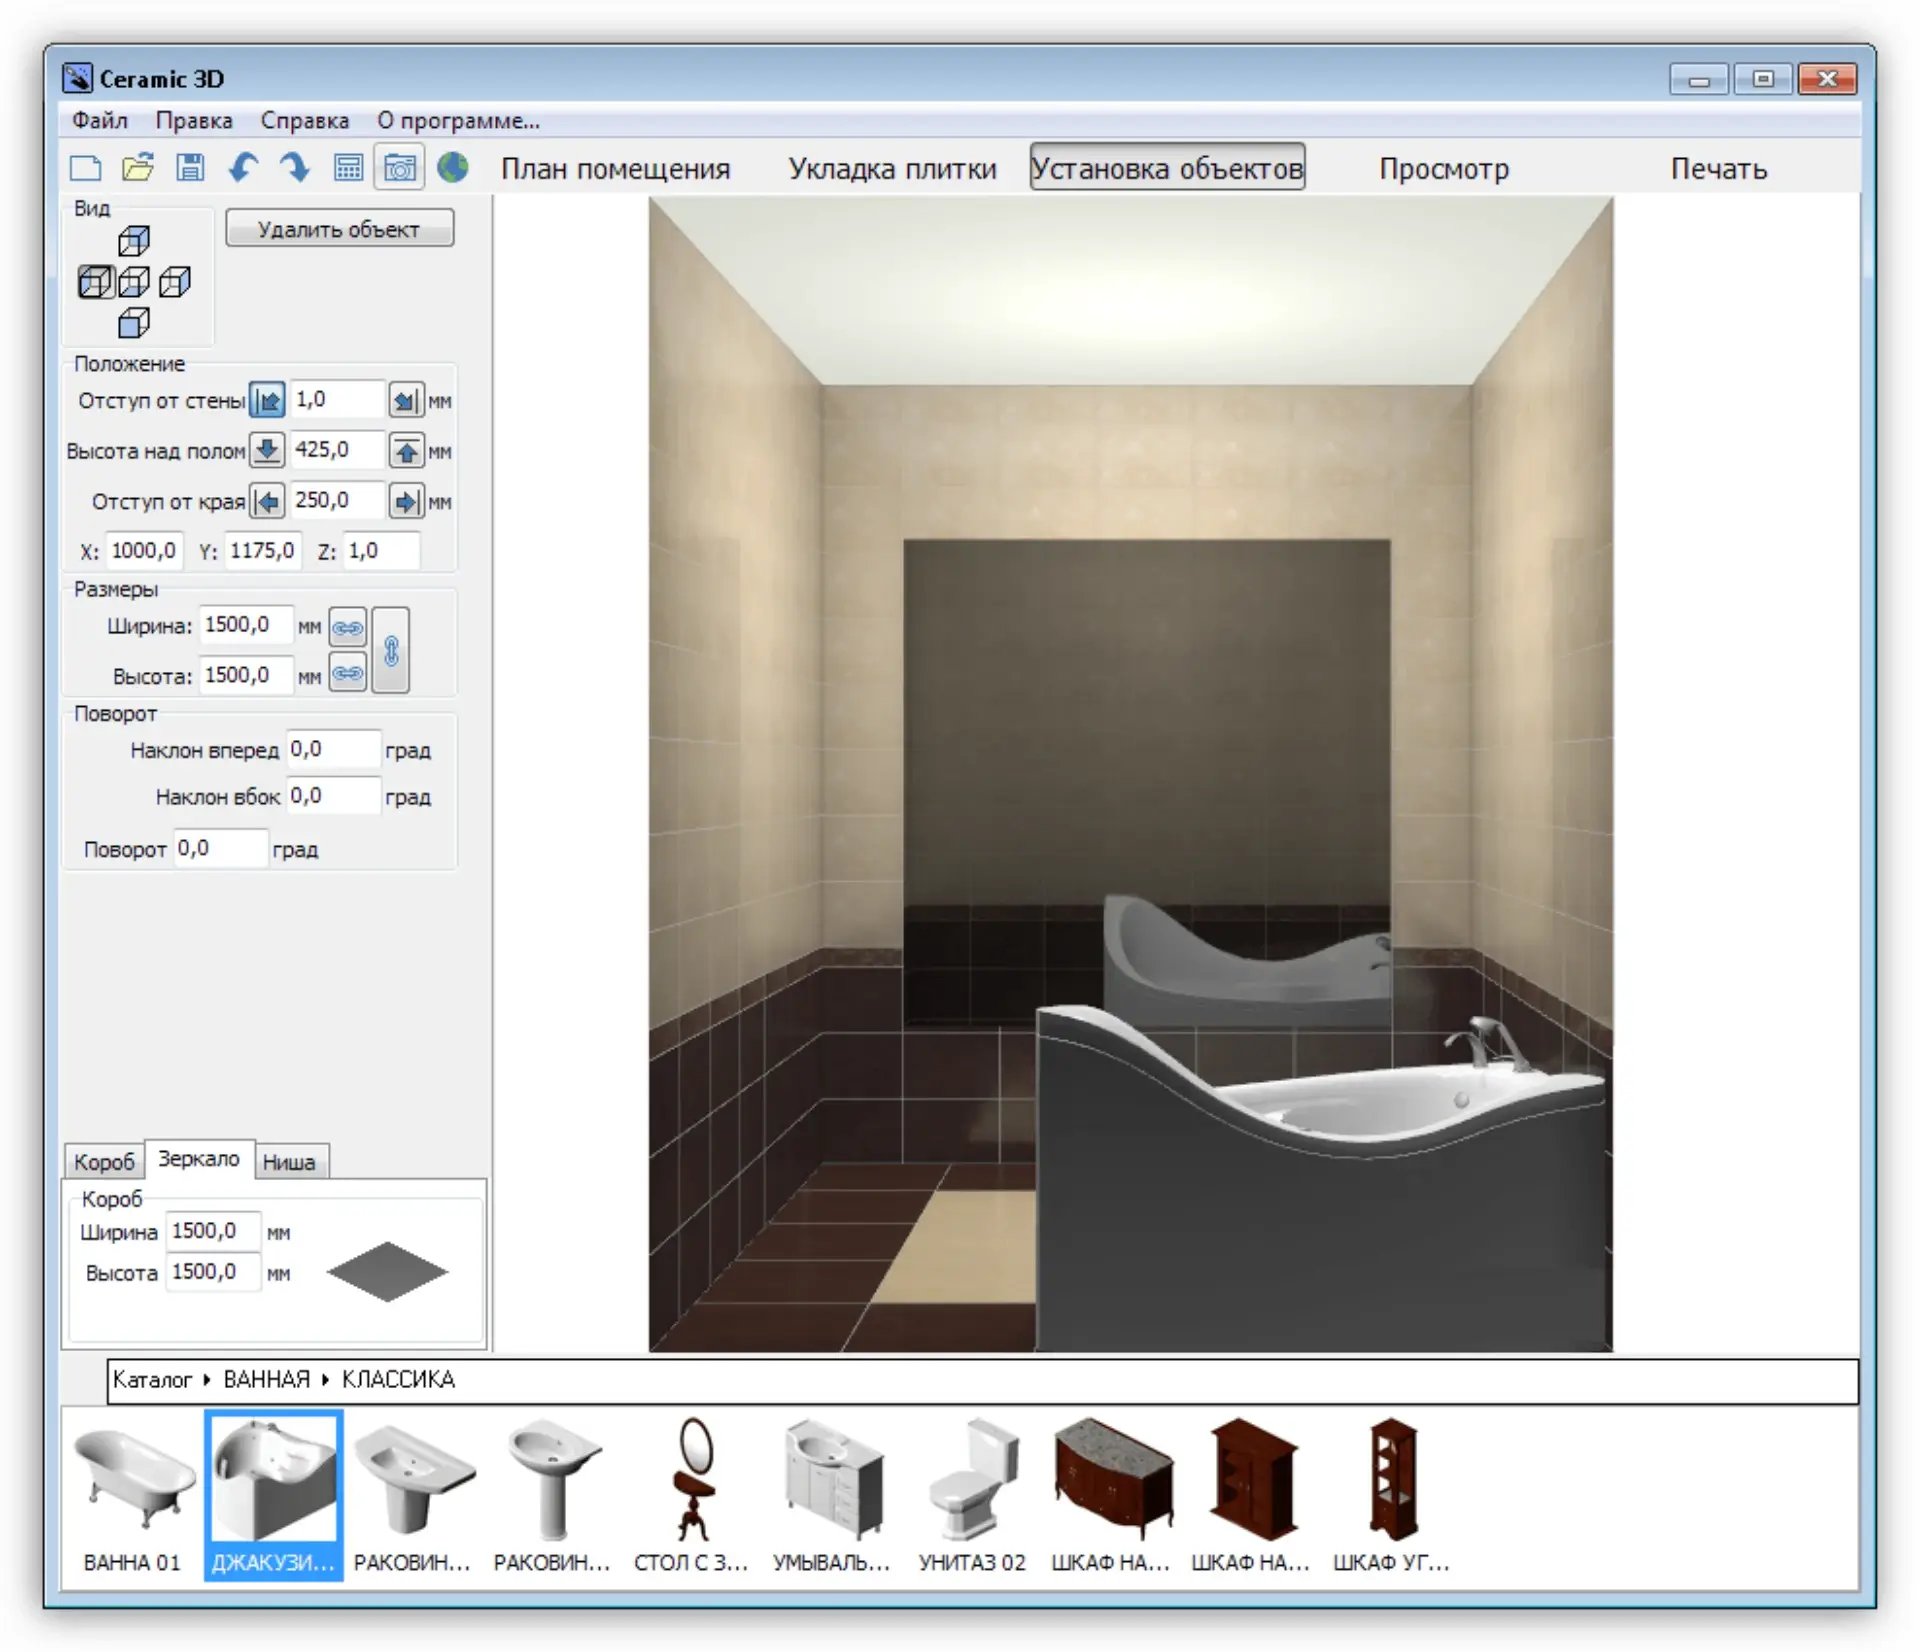Click the link icon next to 'Высота' size
This screenshot has height=1652, width=1920.
[x=348, y=674]
